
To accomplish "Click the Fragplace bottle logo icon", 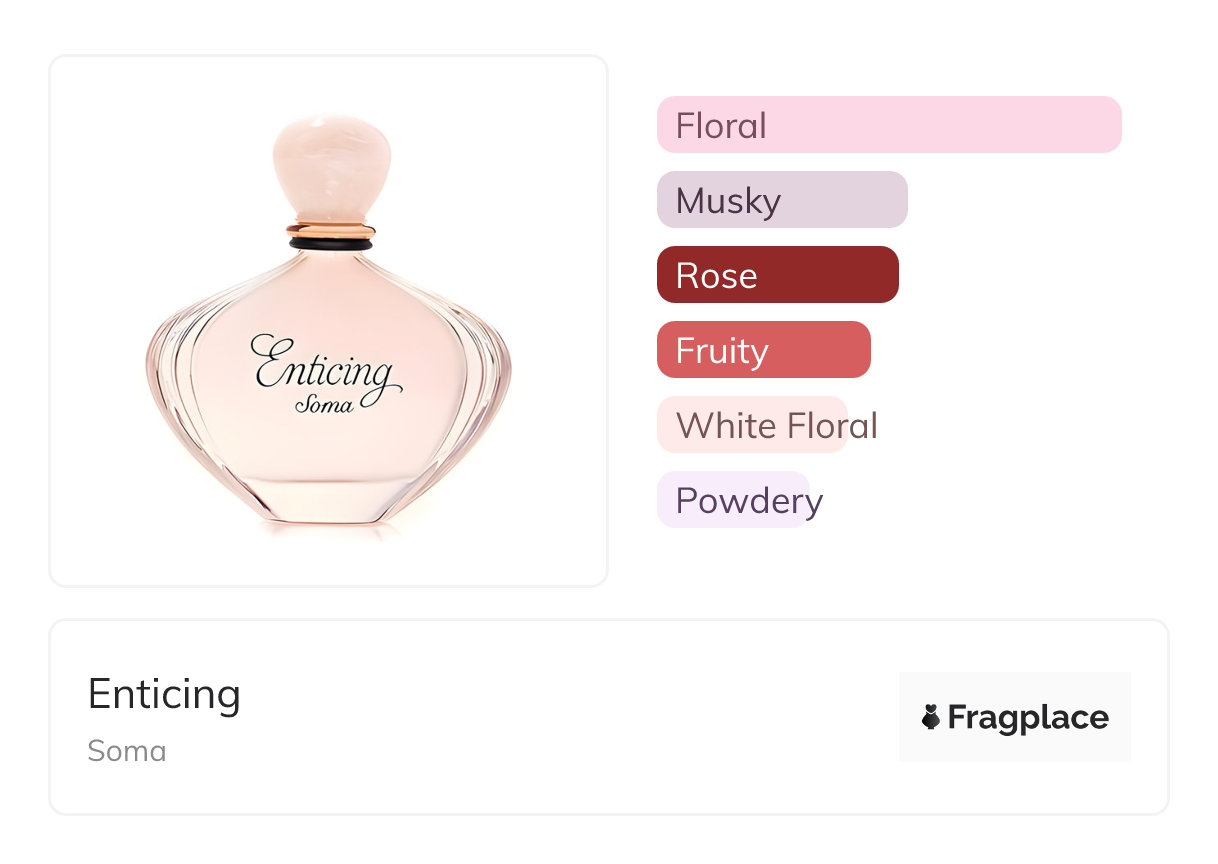I will [931, 717].
